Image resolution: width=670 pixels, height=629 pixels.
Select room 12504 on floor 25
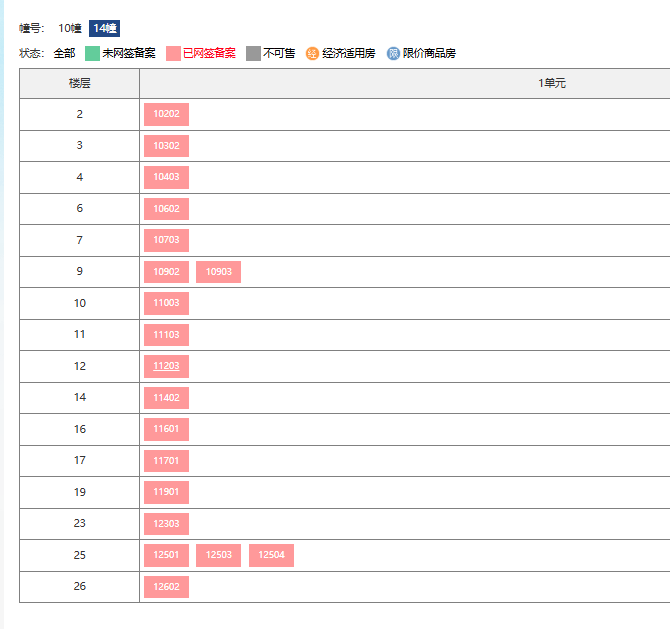(x=271, y=555)
